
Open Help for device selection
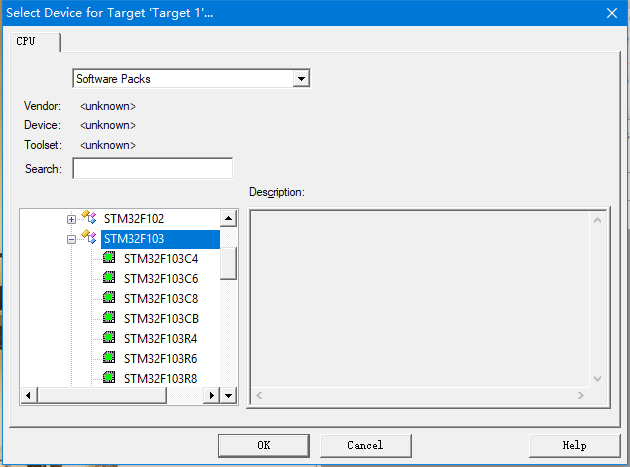pos(575,445)
